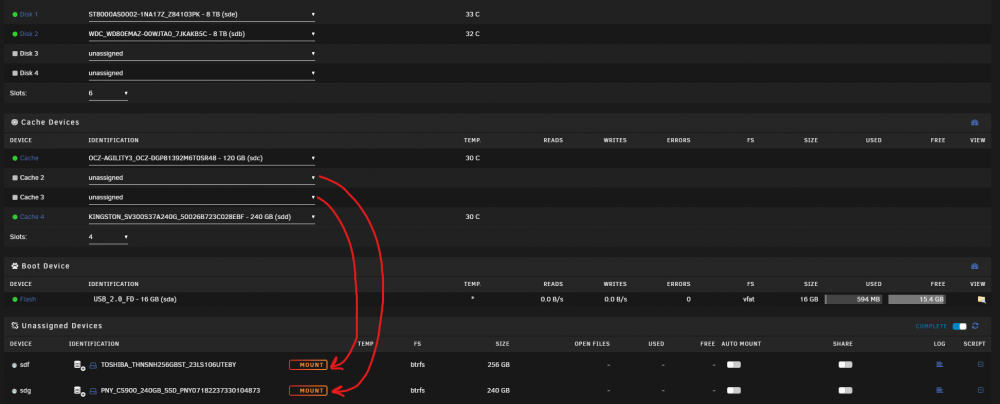This screenshot has height=404, width=1000.
Task: Enable Auto Mount for the TOSHIBA drive
Action: coord(733,364)
